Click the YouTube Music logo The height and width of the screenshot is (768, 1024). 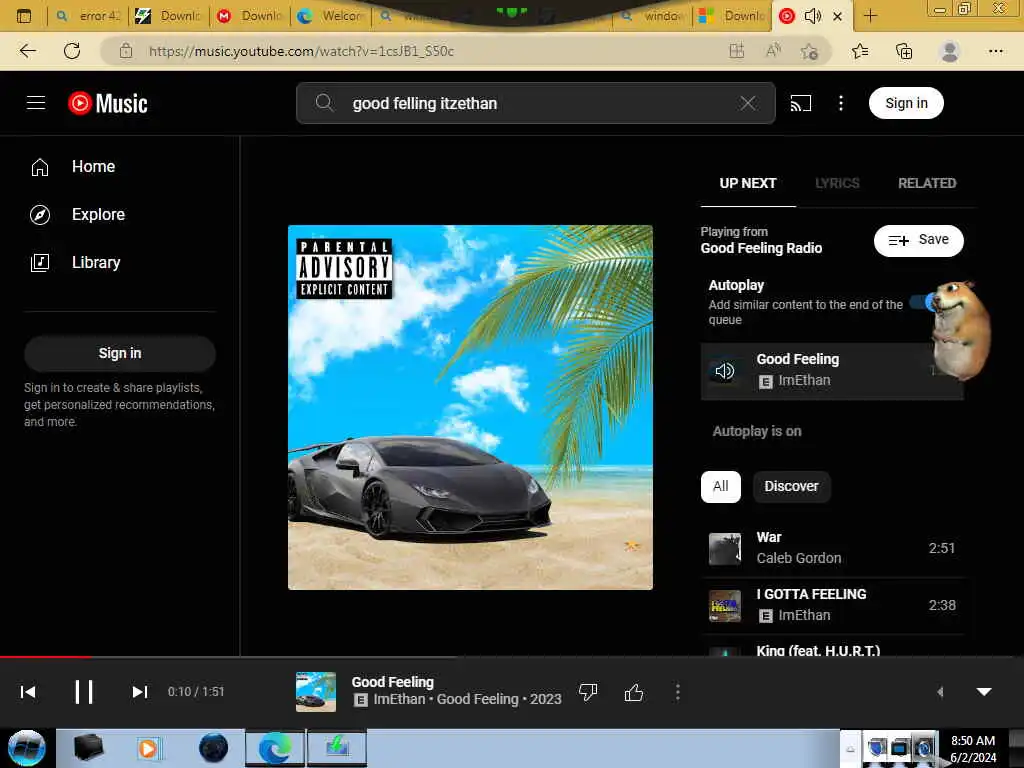point(108,103)
